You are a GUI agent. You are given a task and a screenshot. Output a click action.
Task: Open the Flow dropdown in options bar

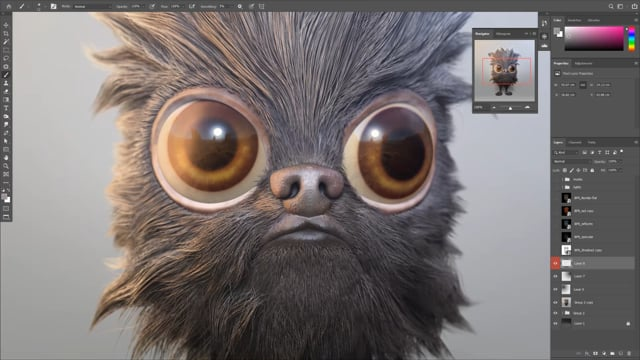(176, 7)
